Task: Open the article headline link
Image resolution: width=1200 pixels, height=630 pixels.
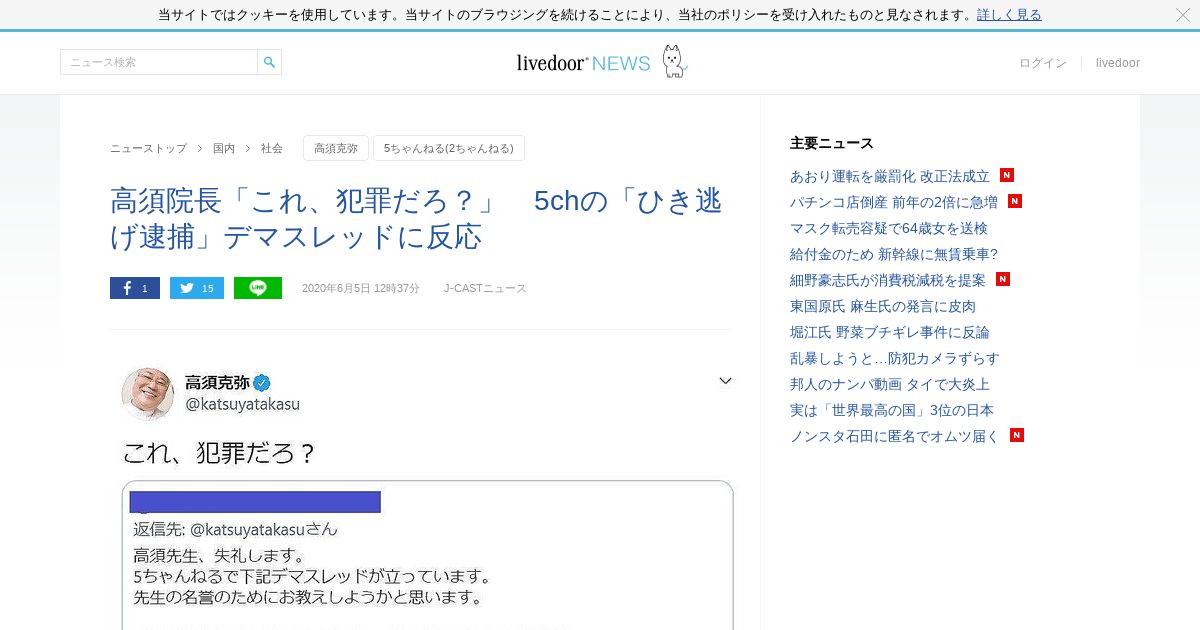Action: 416,219
